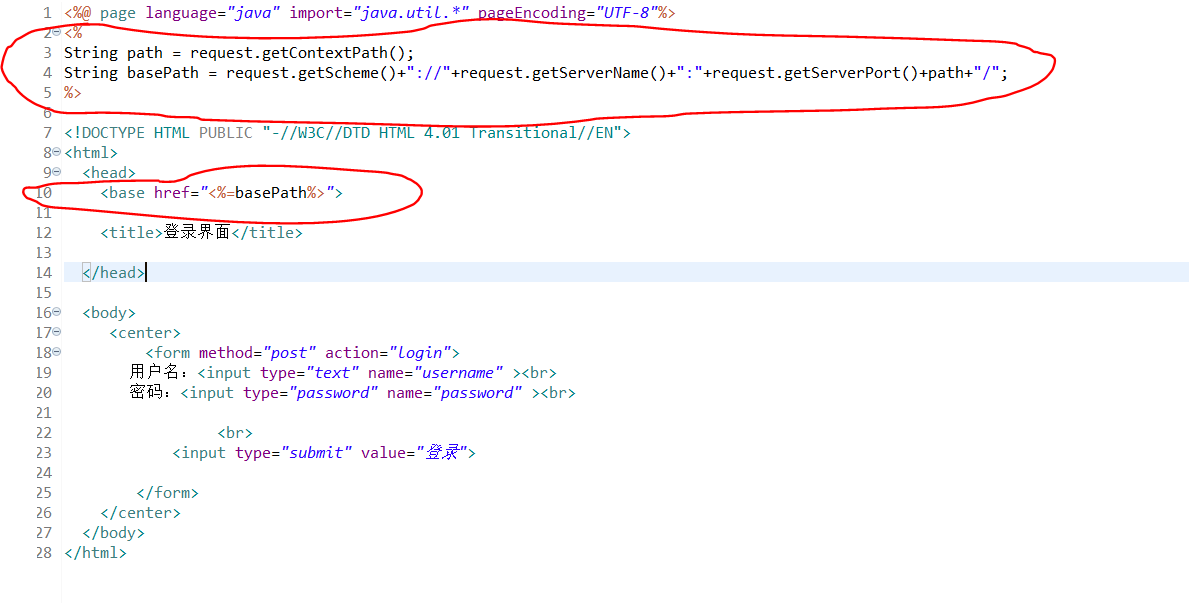Click the "-//W3C//DTD HTML 4.01 Transitional//EN" string
This screenshot has height=603, width=1189.
442,133
